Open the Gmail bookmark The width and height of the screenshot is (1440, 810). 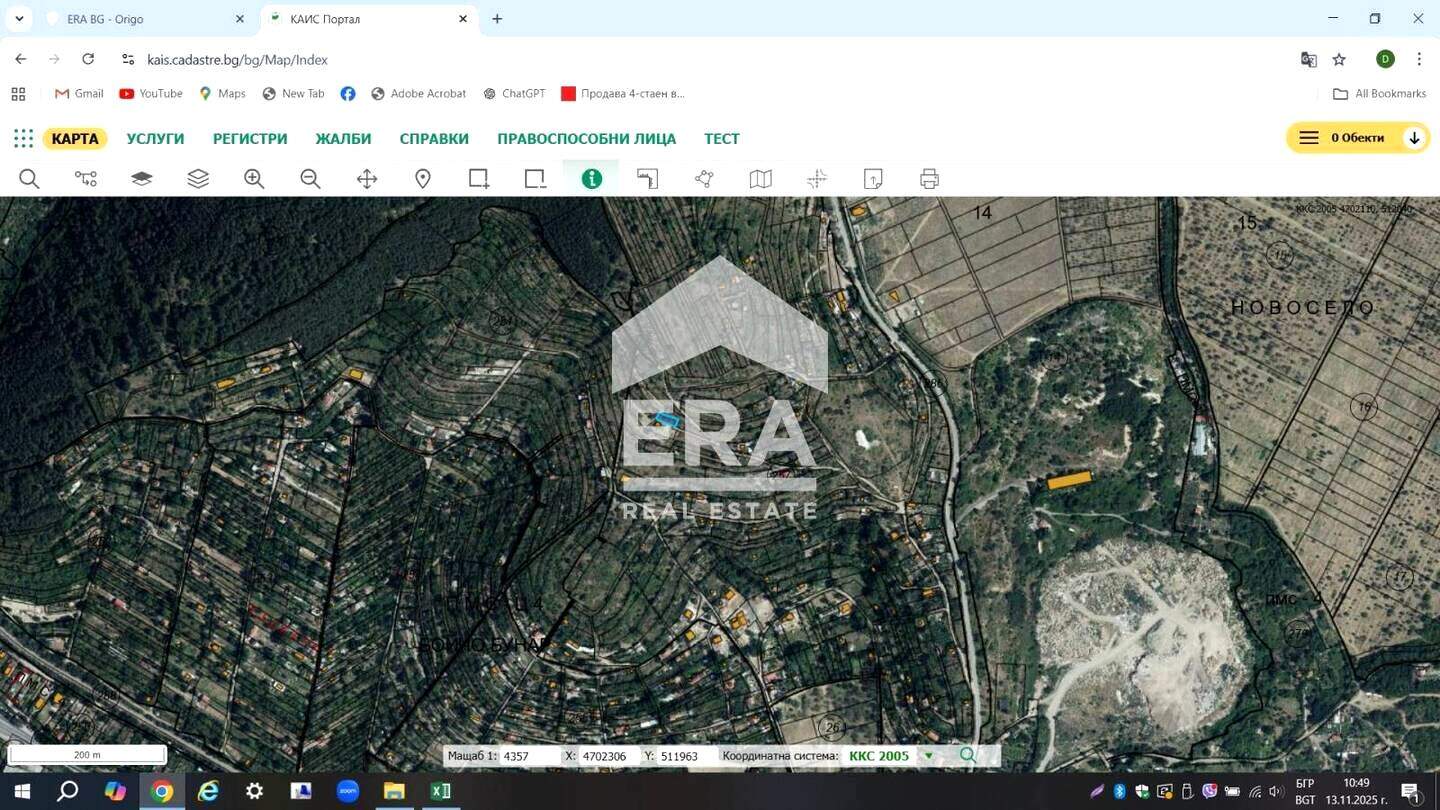[79, 94]
